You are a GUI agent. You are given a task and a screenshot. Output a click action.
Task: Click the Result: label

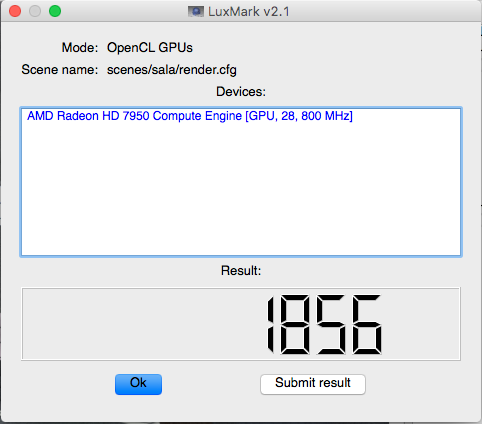(x=241, y=270)
